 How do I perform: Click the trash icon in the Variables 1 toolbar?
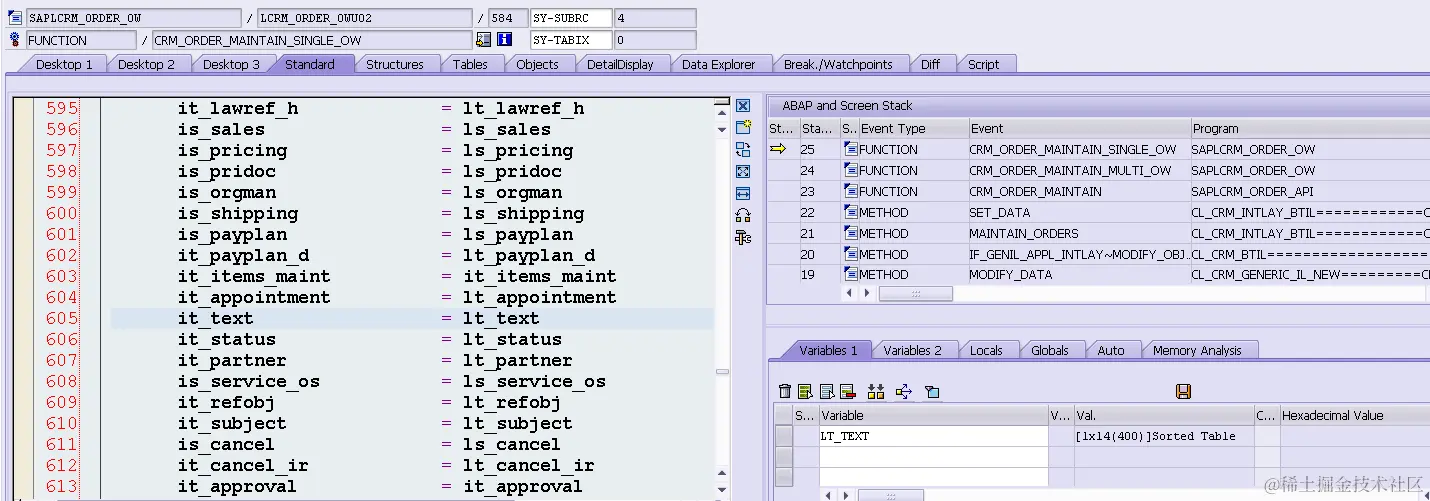tap(785, 391)
